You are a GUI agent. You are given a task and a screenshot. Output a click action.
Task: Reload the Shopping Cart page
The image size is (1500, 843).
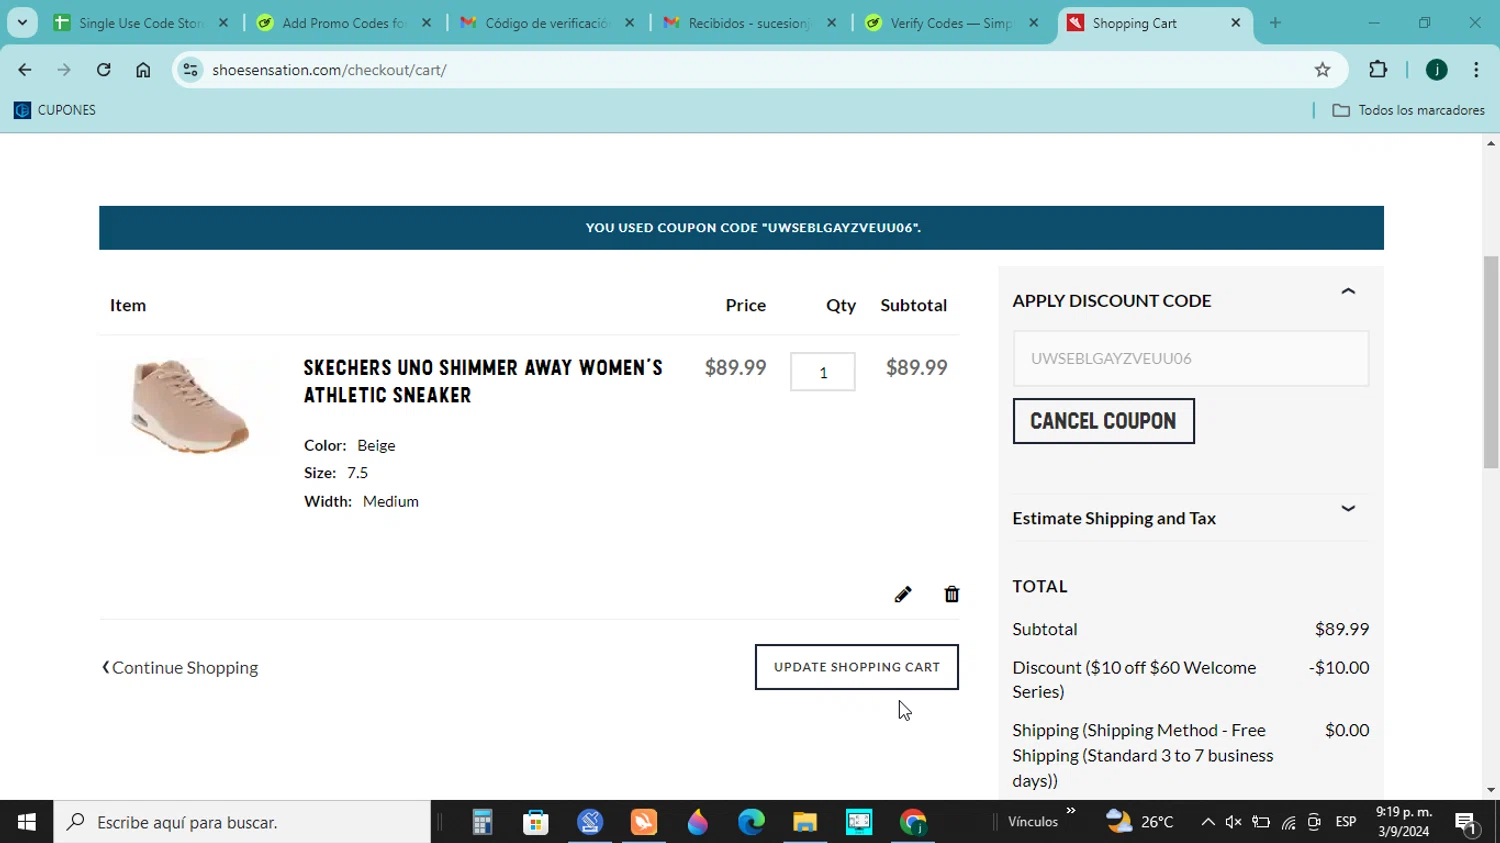[104, 70]
